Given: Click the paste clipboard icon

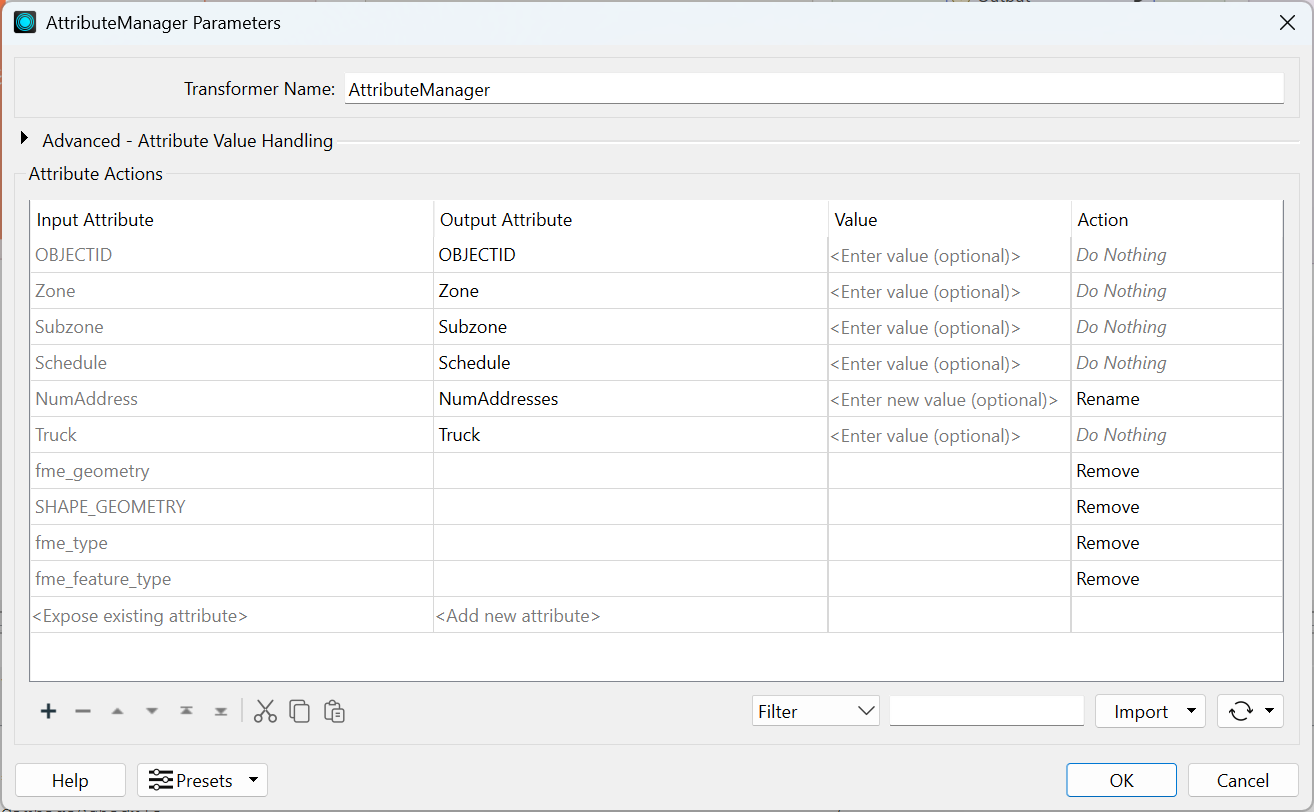Looking at the screenshot, I should [335, 711].
